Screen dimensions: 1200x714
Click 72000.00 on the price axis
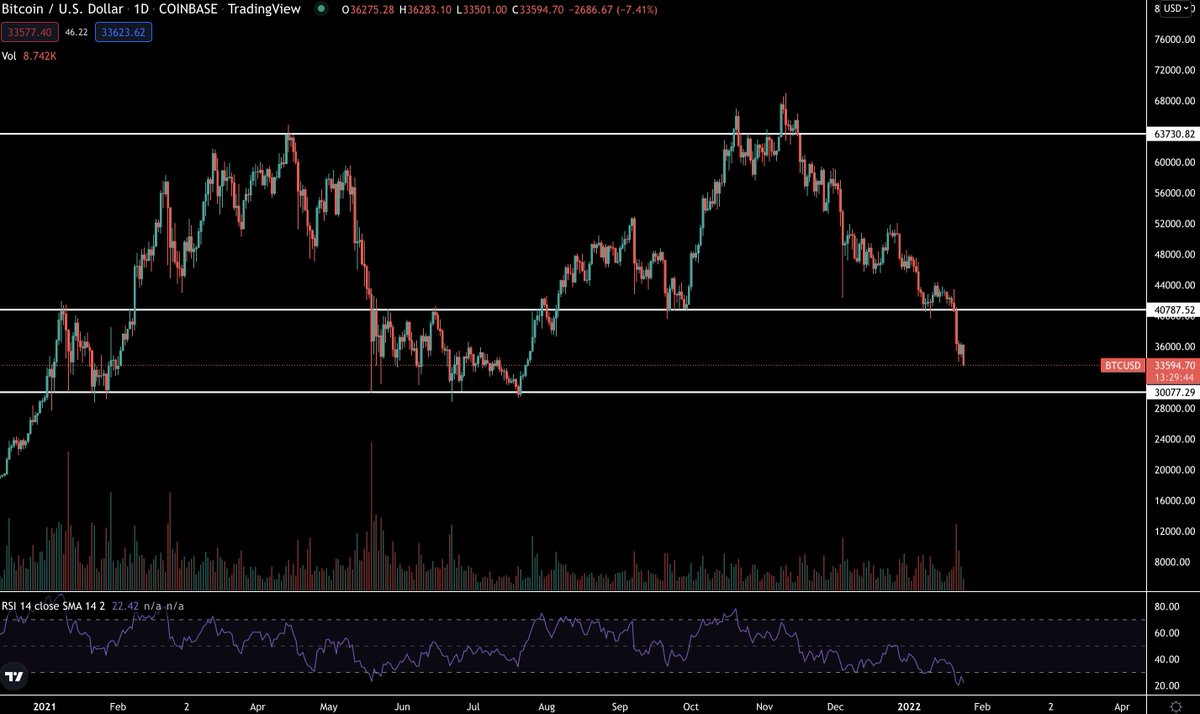[1173, 71]
